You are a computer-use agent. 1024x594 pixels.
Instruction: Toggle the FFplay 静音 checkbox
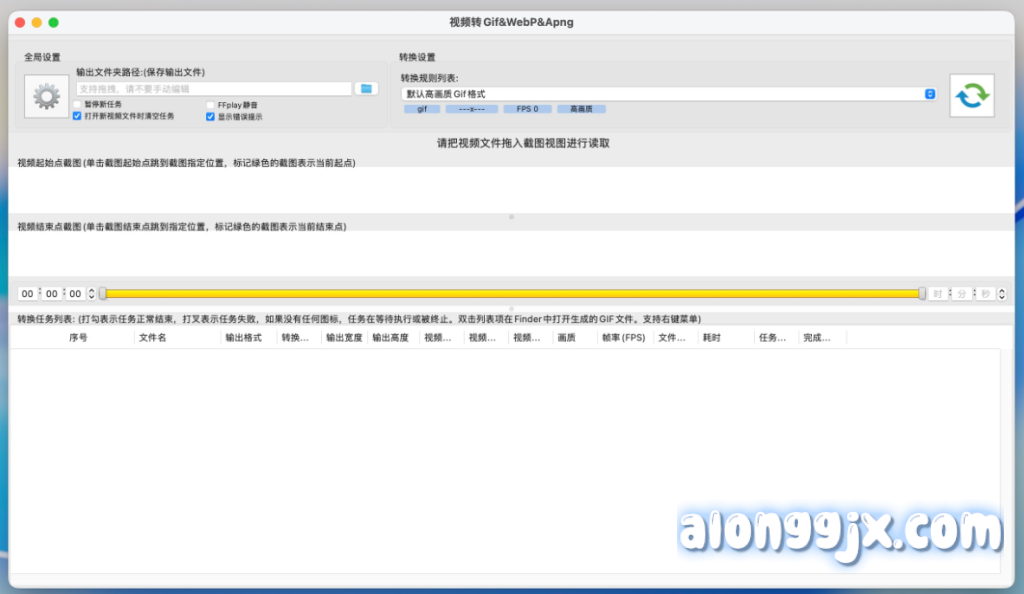[210, 104]
